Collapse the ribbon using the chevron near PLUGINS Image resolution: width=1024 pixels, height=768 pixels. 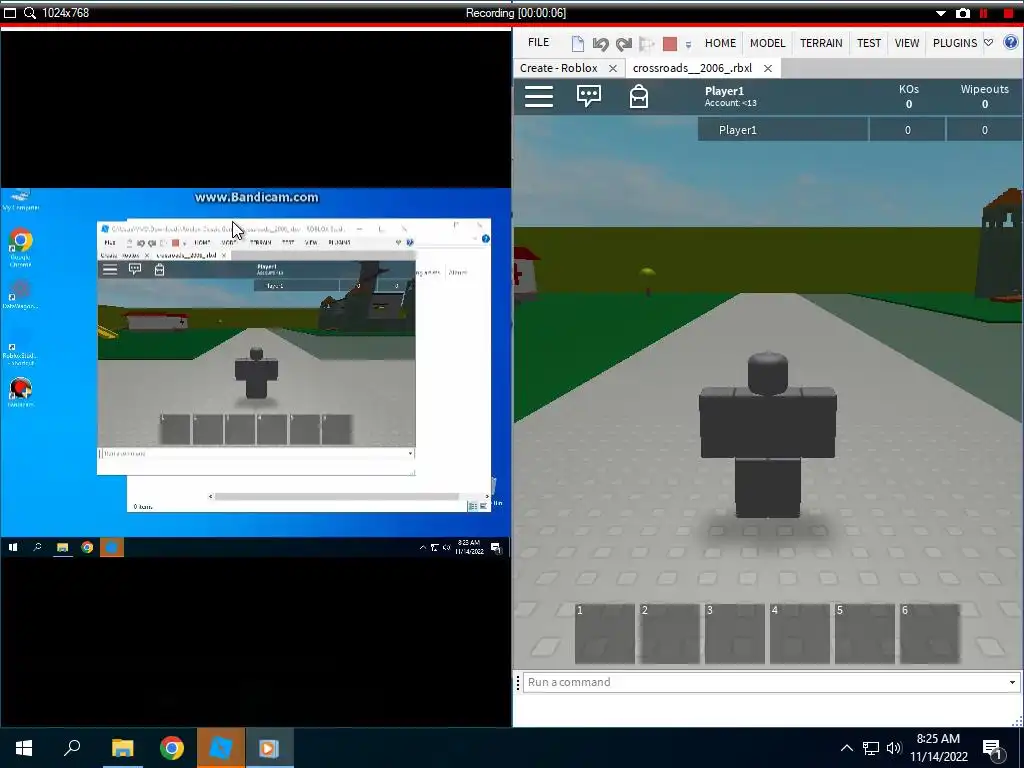(x=989, y=42)
